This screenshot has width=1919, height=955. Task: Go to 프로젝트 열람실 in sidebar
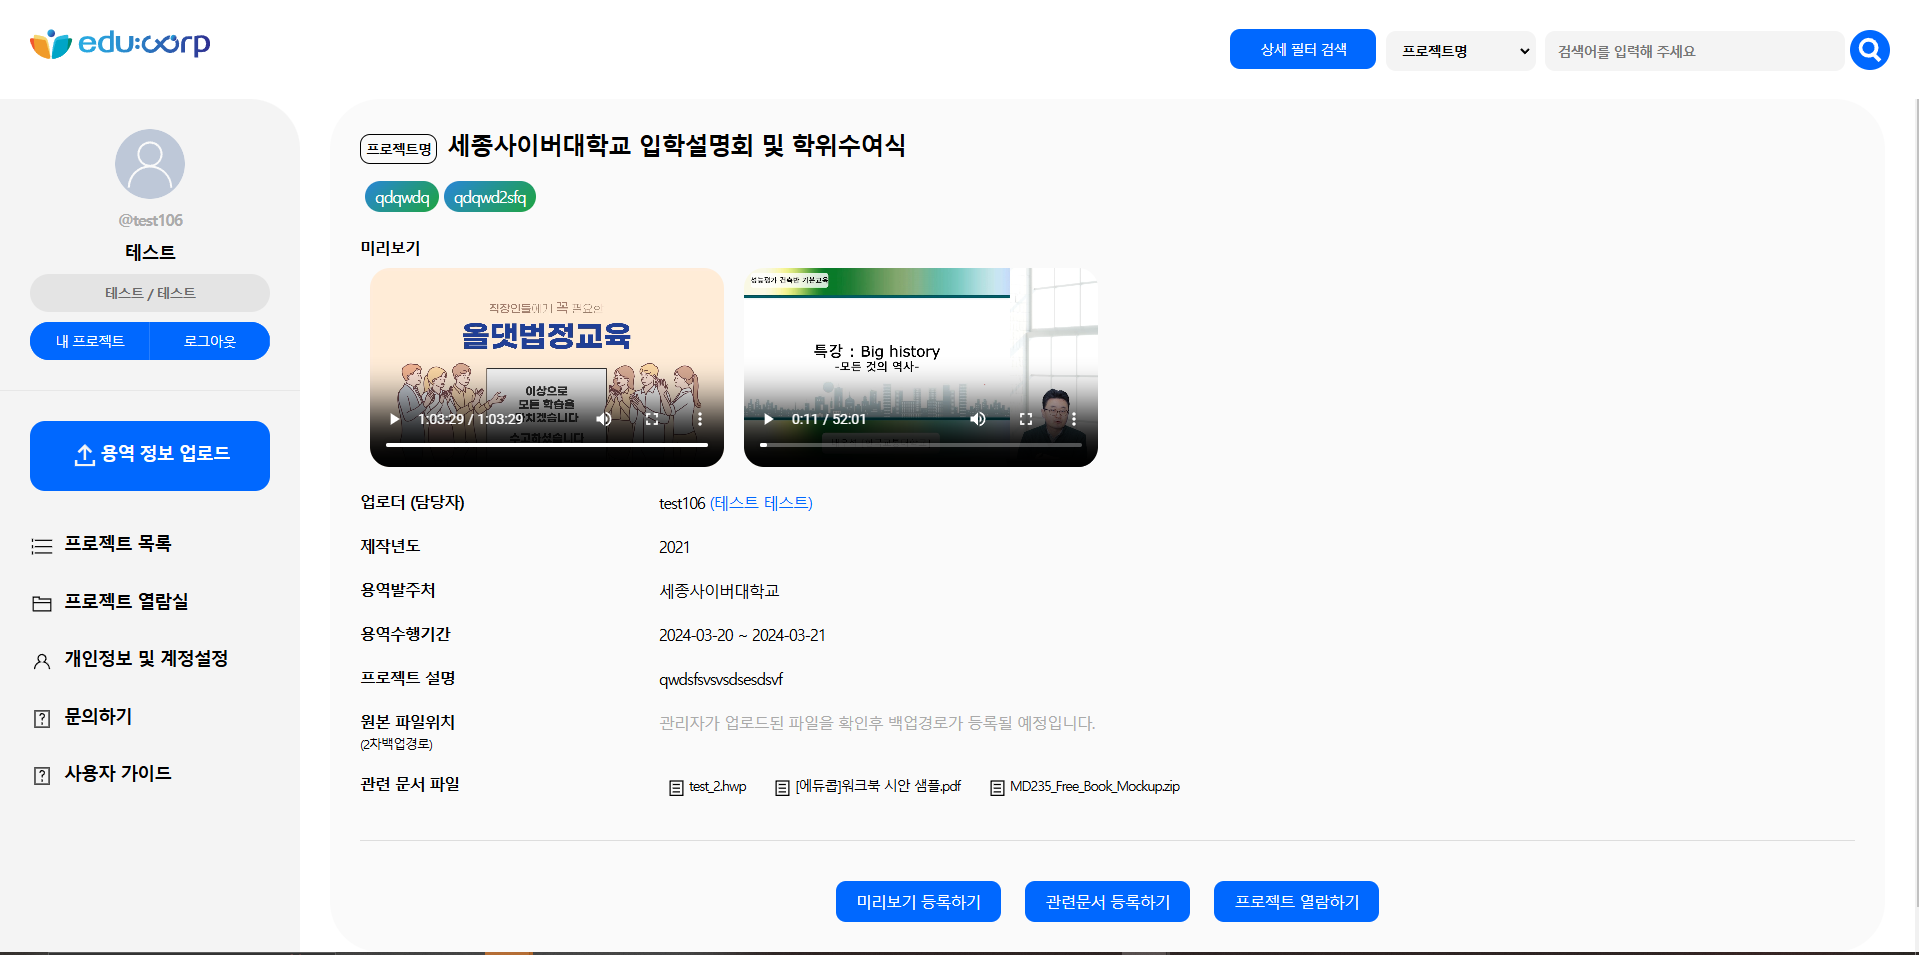tap(126, 602)
